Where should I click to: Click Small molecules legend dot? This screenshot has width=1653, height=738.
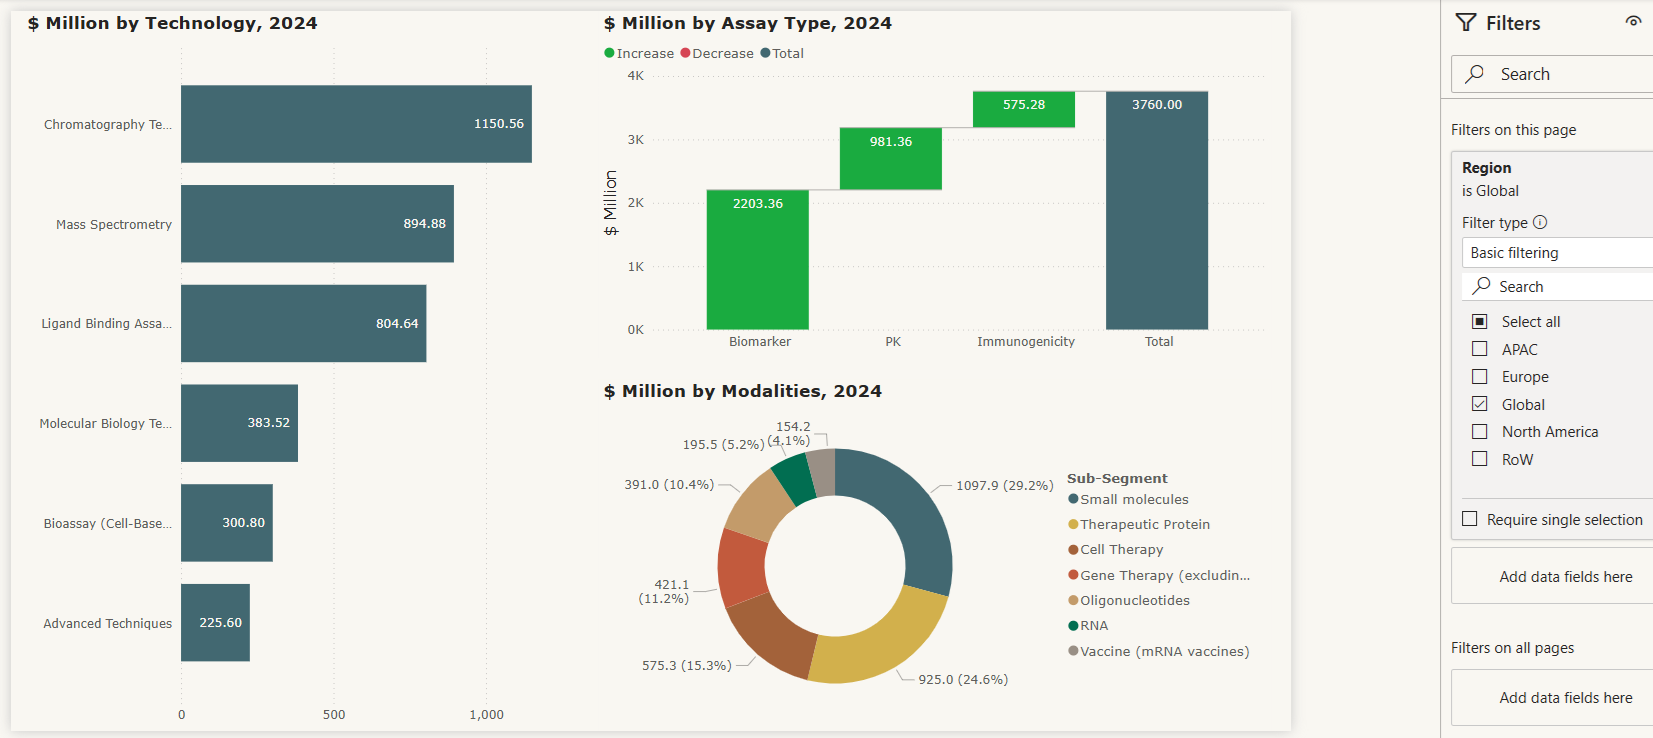(1073, 499)
